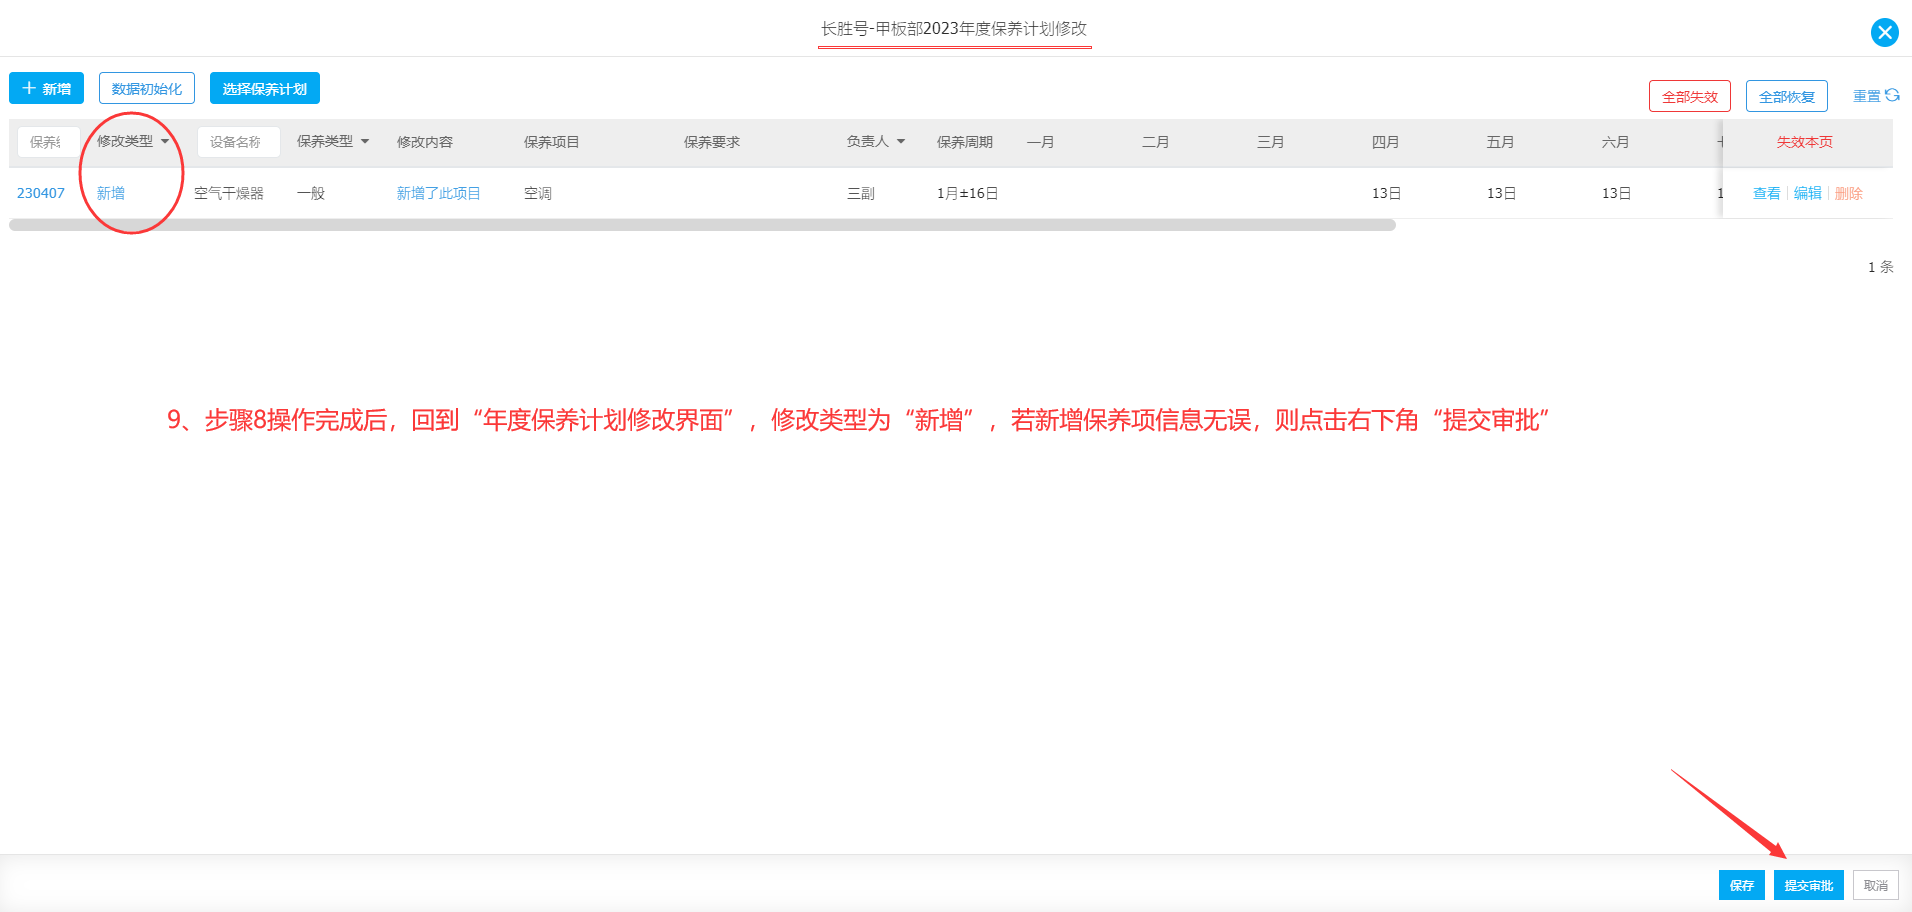This screenshot has height=912, width=1912.
Task: Click the 保存 button
Action: click(x=1741, y=885)
